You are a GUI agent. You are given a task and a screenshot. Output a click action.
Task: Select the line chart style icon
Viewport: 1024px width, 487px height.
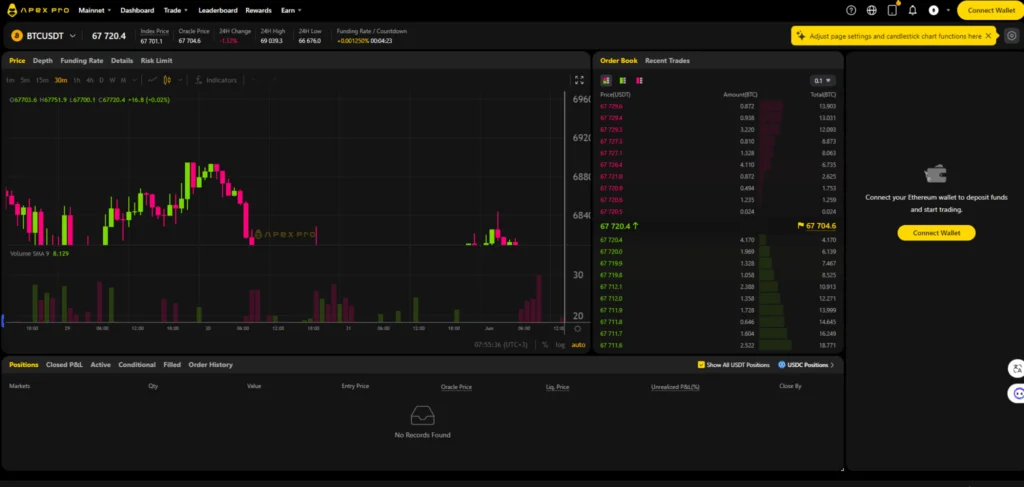point(152,80)
